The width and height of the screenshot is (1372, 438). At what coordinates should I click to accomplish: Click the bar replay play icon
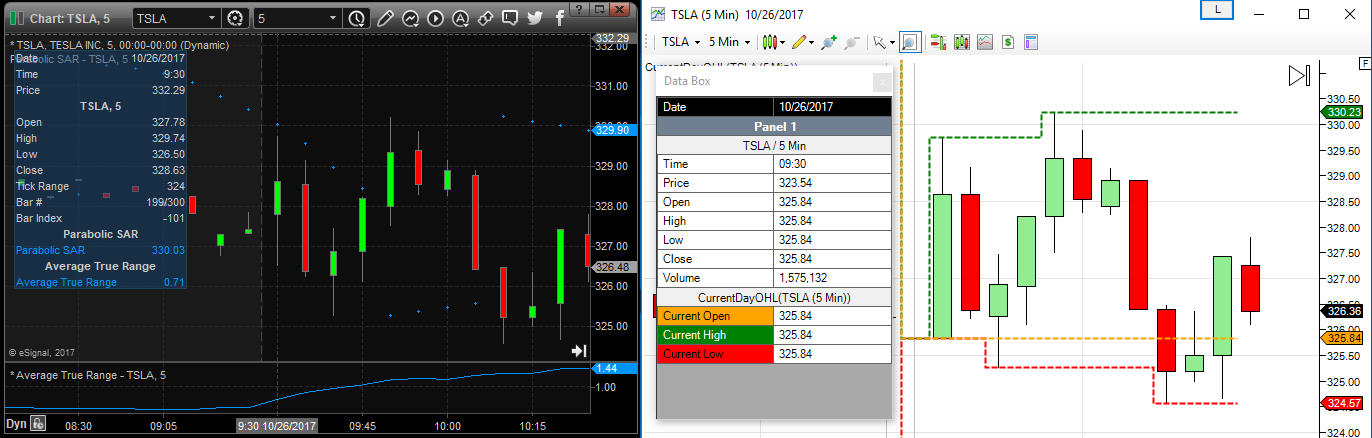pos(434,18)
